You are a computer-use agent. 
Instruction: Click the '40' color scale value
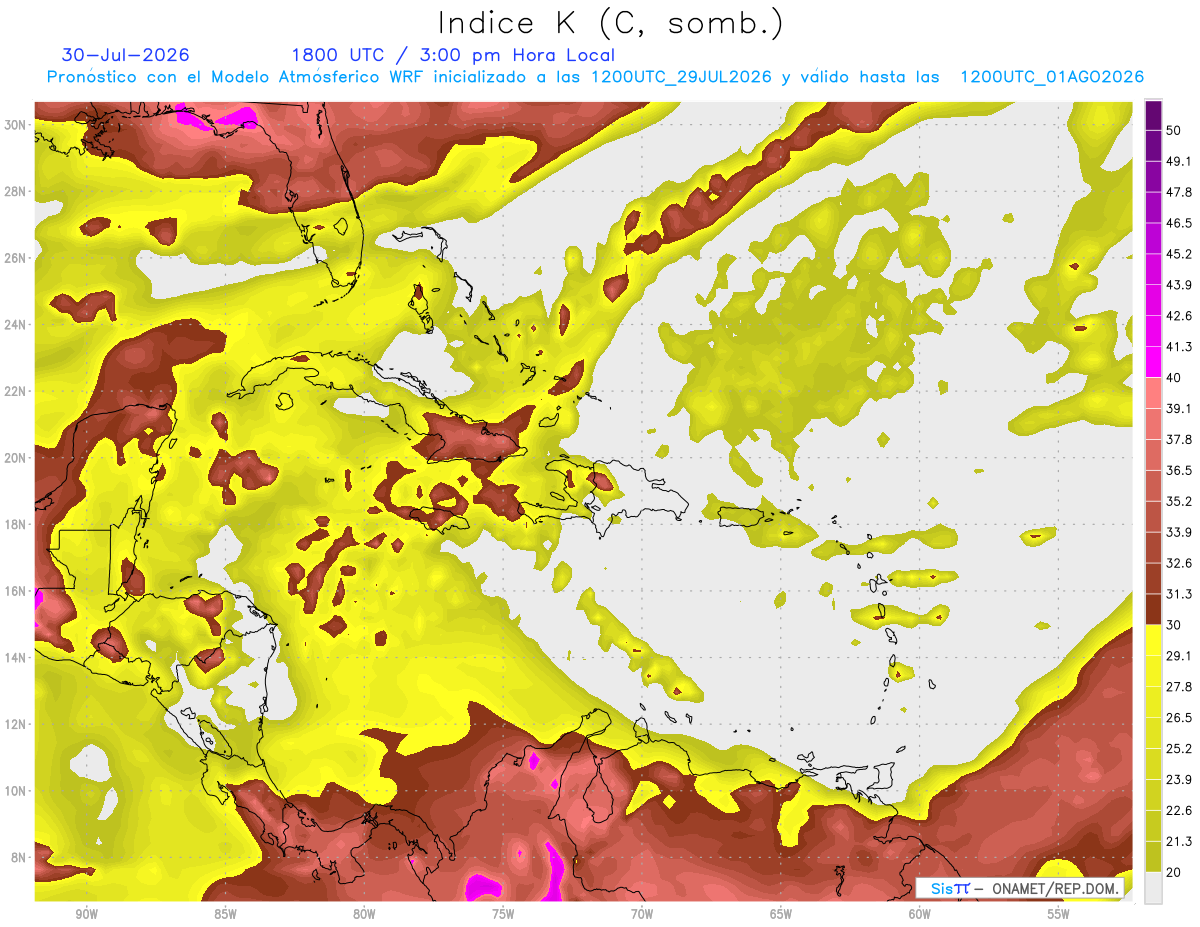tap(1174, 378)
